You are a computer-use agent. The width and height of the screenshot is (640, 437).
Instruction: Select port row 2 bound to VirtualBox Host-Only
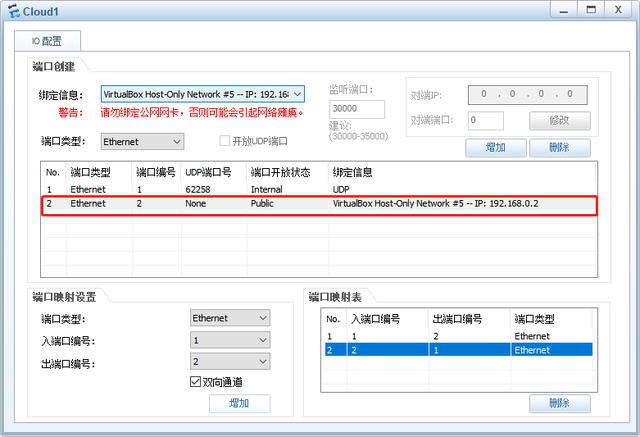[318, 204]
